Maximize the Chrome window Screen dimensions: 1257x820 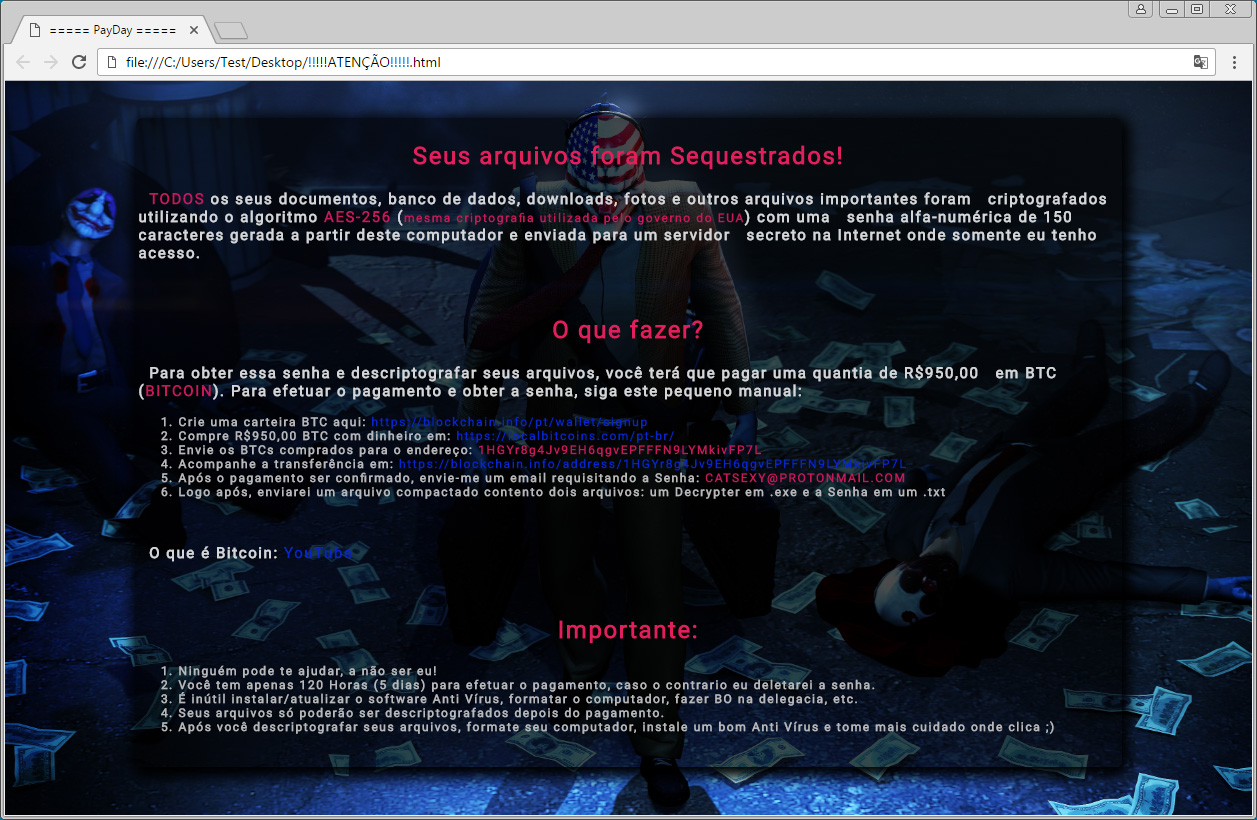click(1197, 9)
